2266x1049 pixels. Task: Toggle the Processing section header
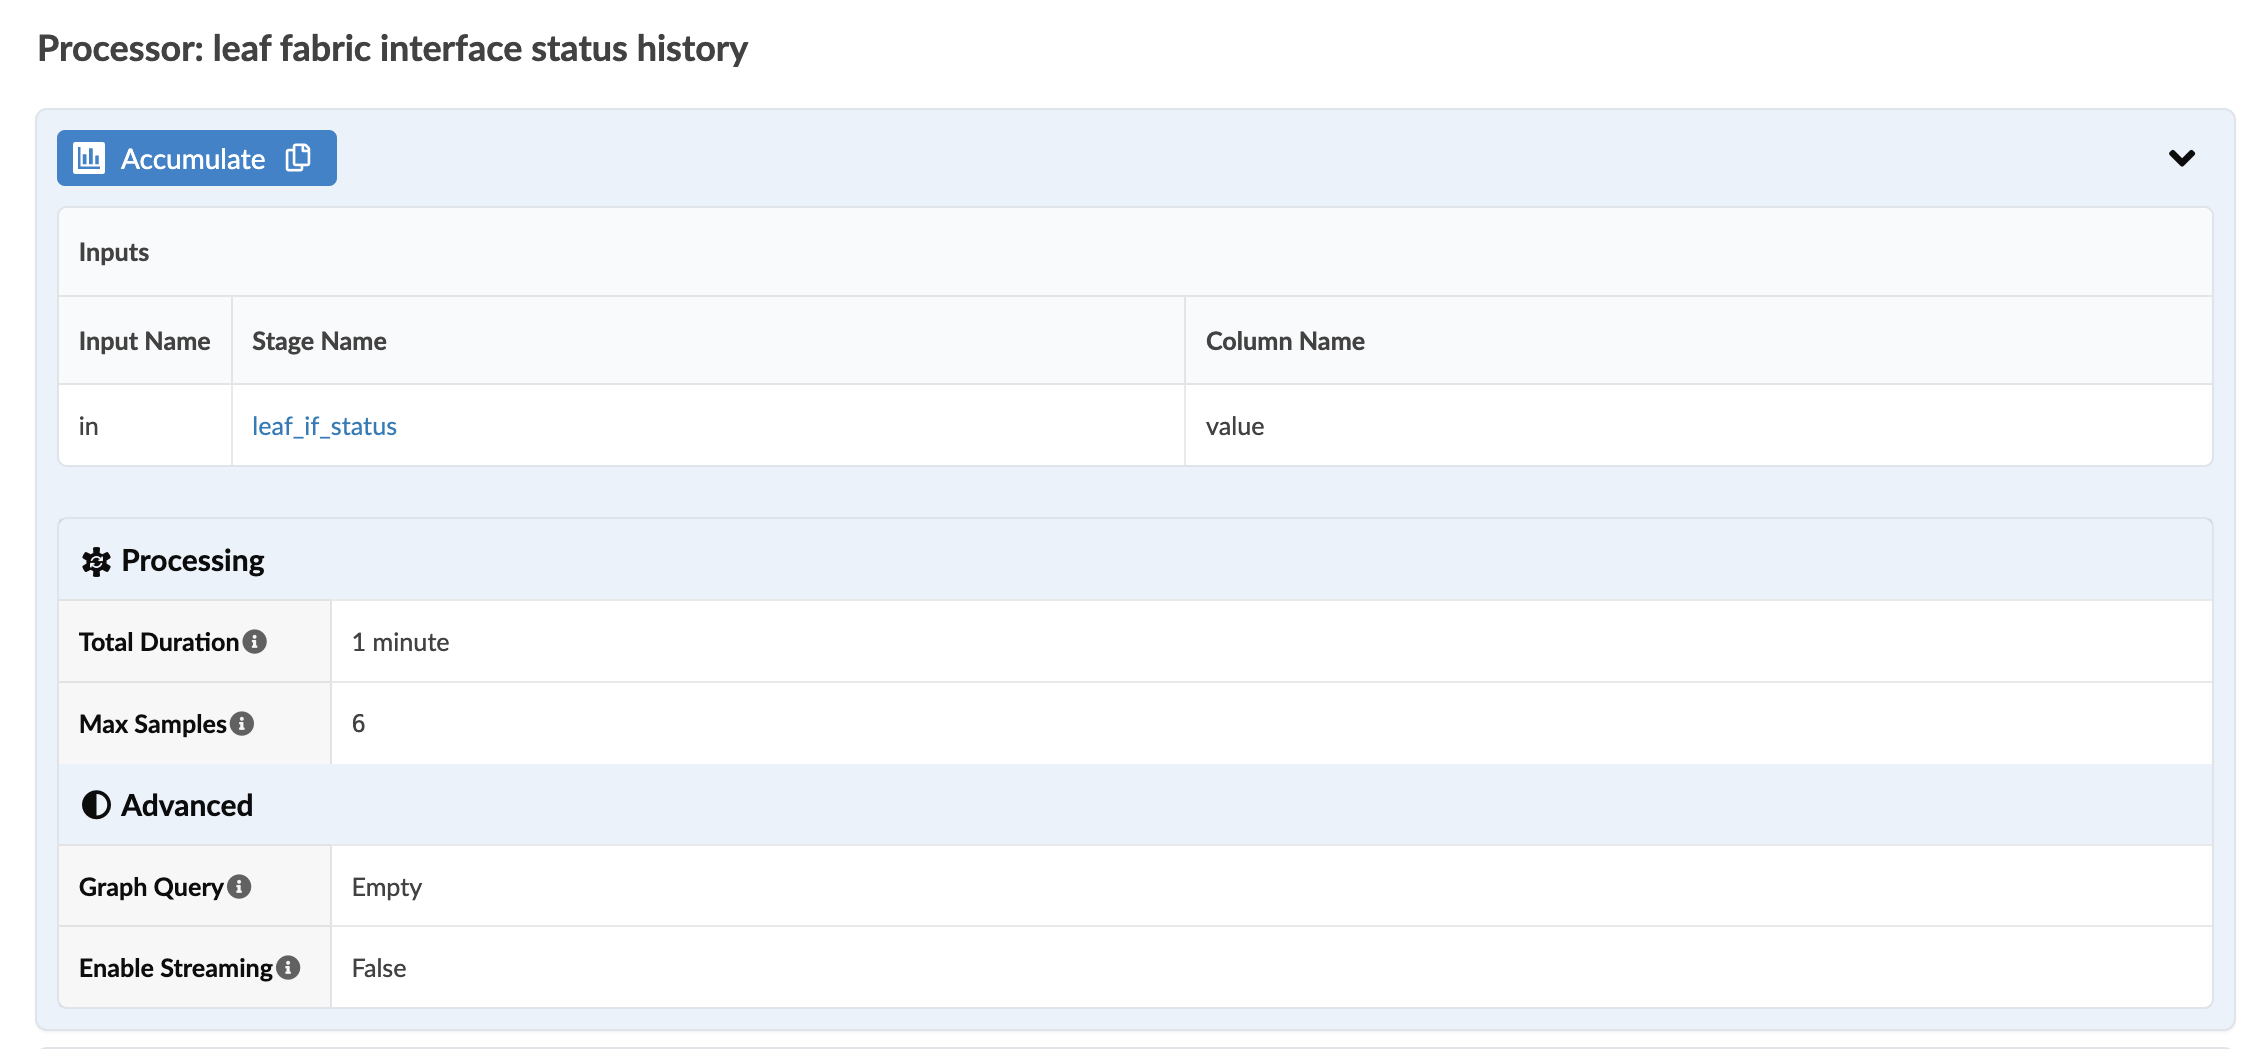(x=193, y=561)
